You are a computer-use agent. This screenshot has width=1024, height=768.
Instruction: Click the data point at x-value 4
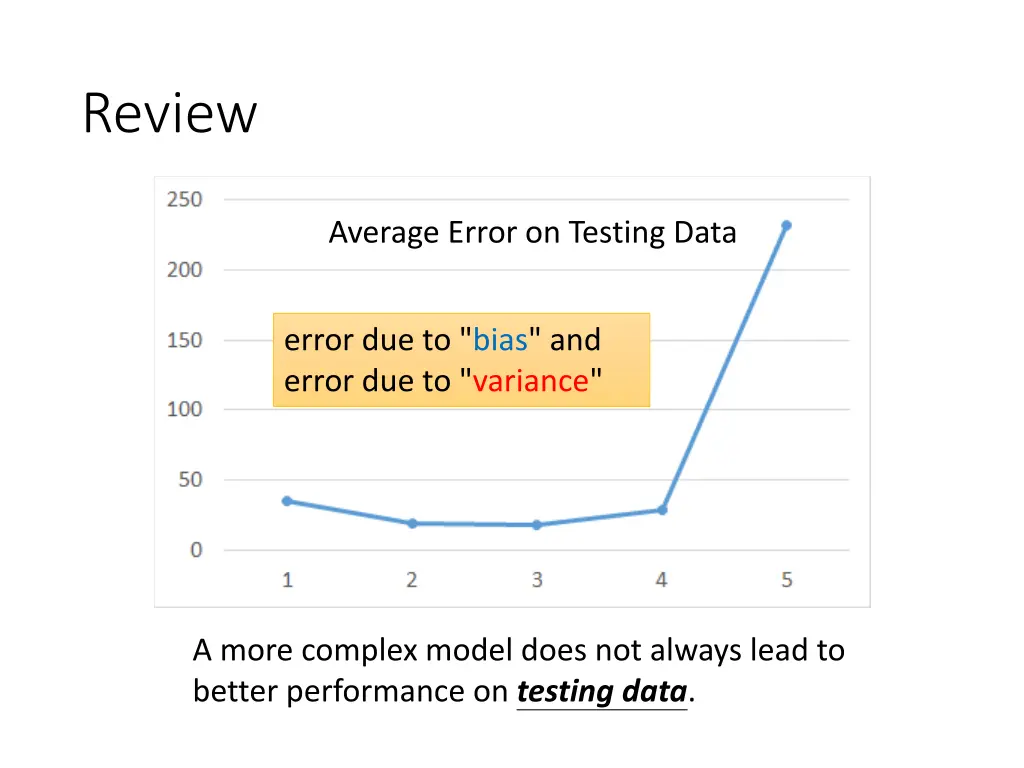tap(662, 510)
